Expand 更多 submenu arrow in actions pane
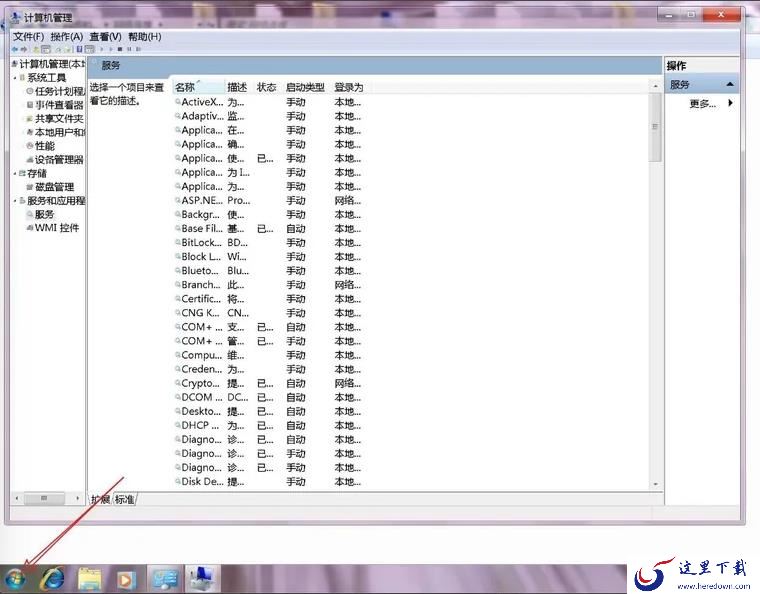The height and width of the screenshot is (594, 760). 730,103
